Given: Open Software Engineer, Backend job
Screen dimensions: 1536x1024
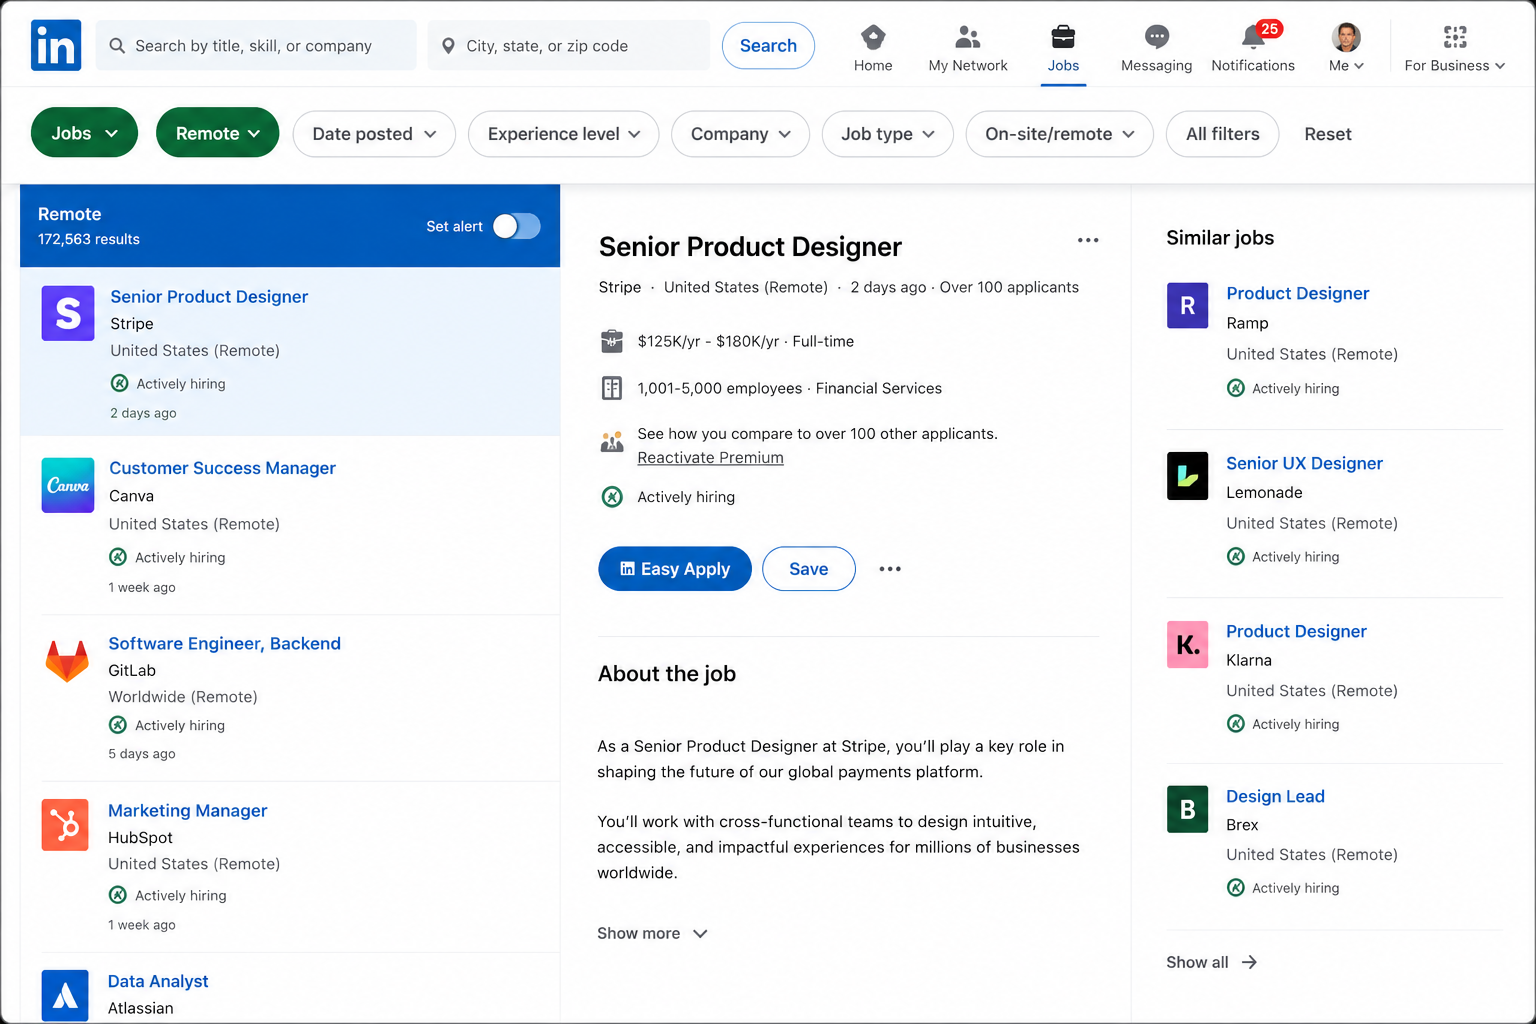Looking at the screenshot, I should 224,644.
